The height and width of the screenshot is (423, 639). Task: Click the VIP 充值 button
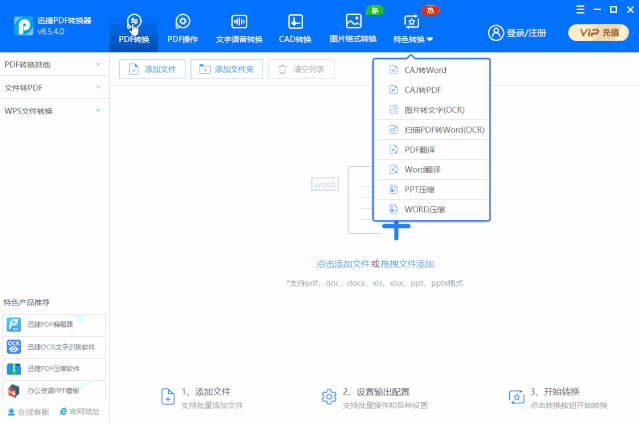[598, 33]
